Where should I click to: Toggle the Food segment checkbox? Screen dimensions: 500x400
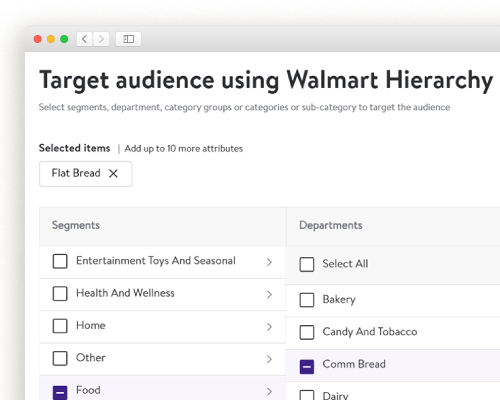pyautogui.click(x=60, y=393)
